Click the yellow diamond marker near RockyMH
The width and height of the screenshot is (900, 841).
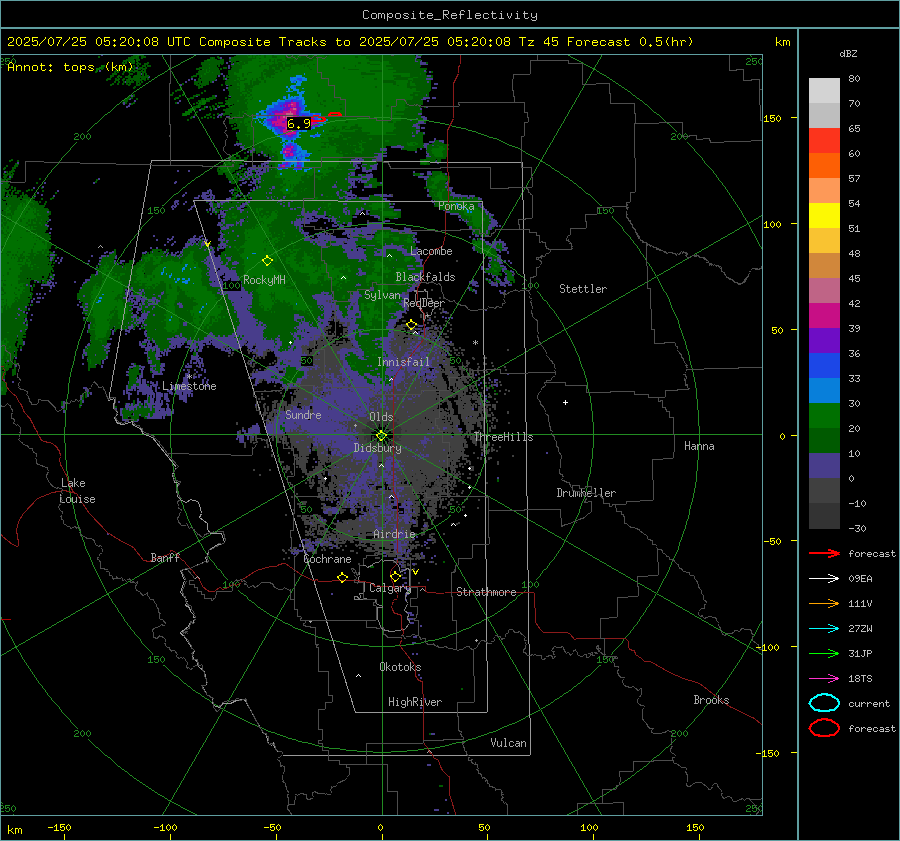pos(267,261)
